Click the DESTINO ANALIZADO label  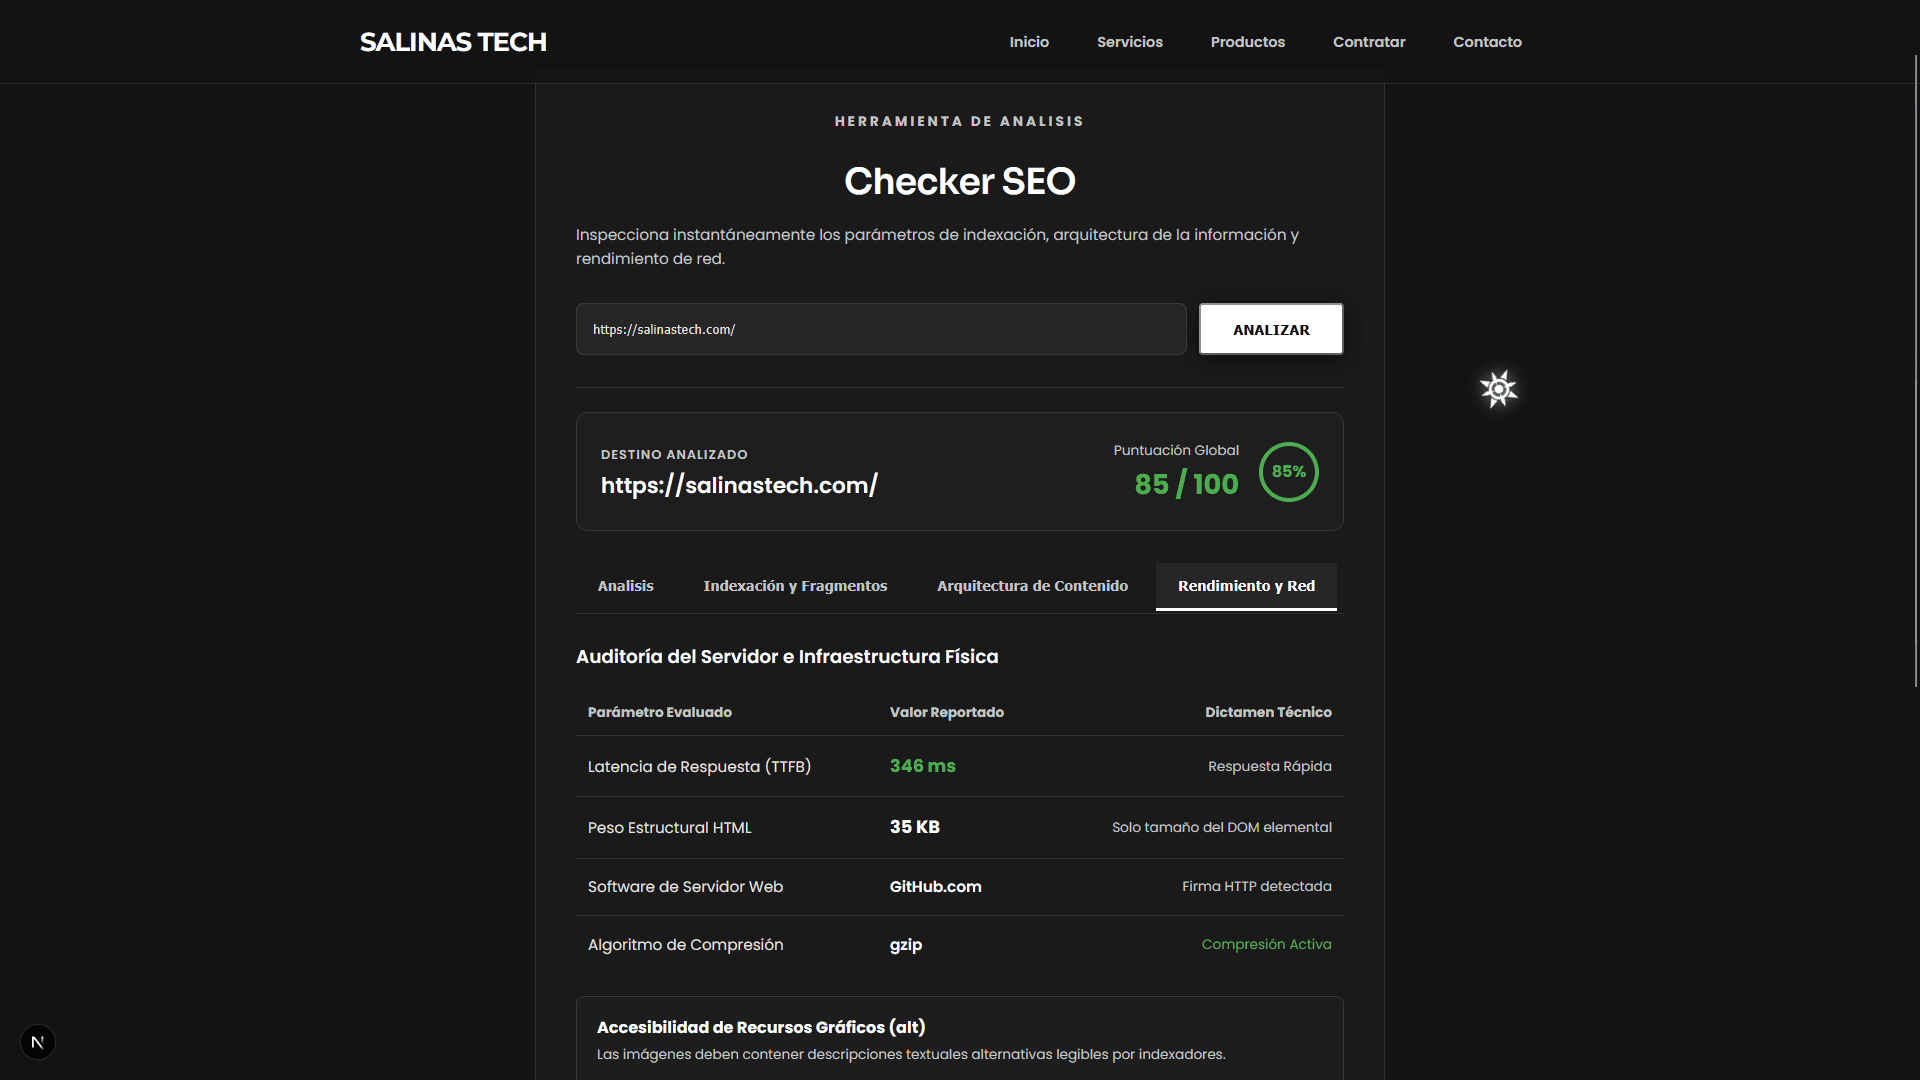tap(674, 454)
